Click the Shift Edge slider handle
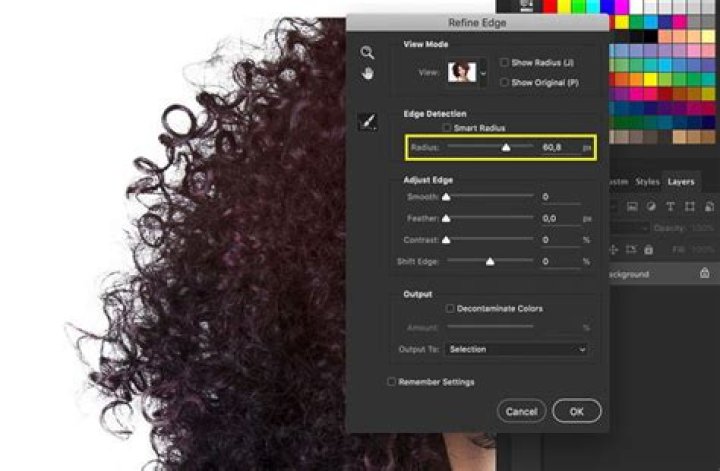720x471 pixels. [490, 262]
